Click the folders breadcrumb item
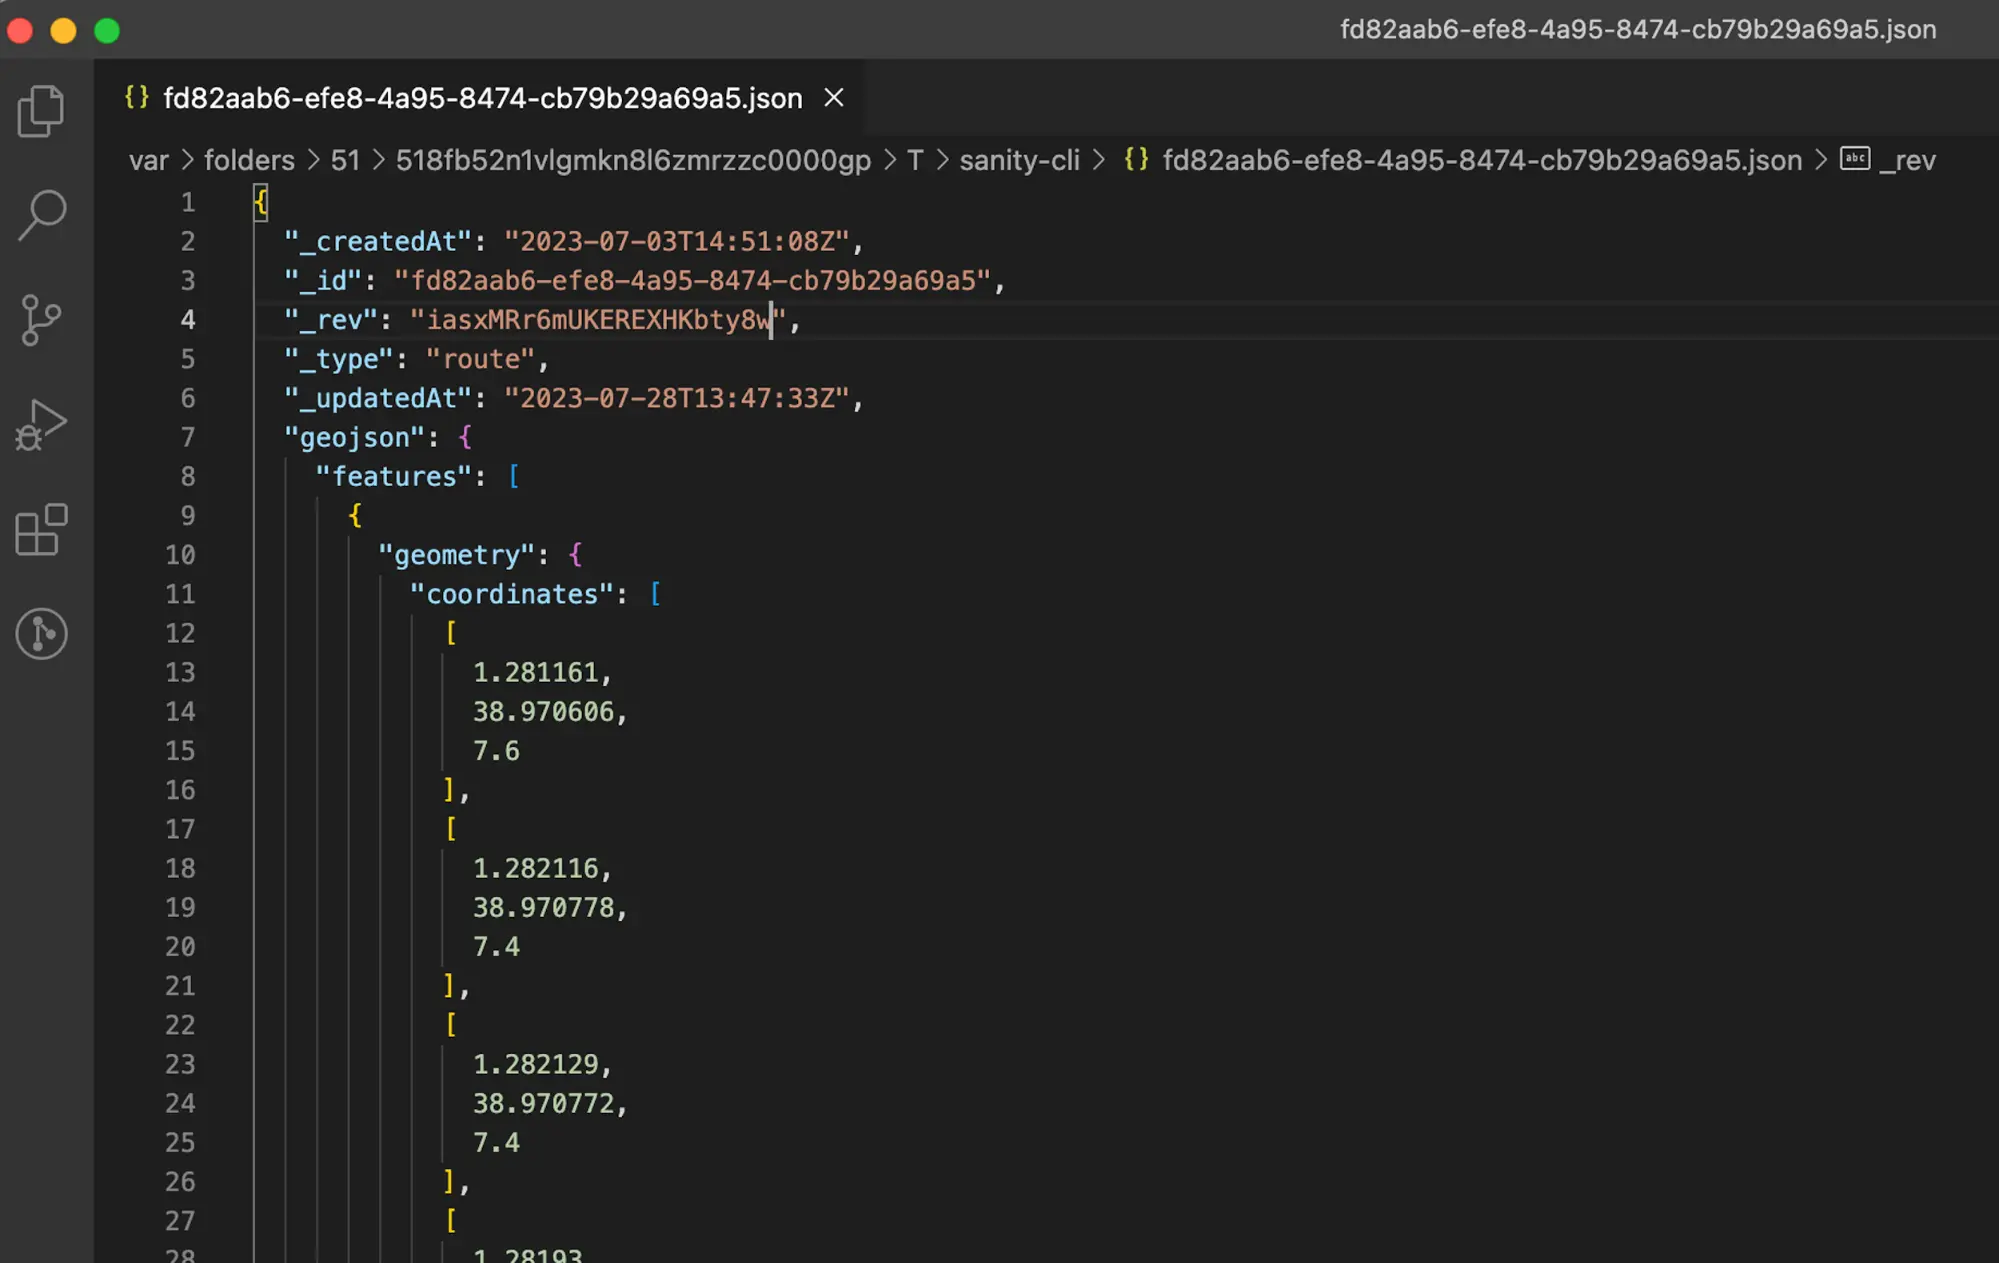Image resolution: width=1999 pixels, height=1263 pixels. pyautogui.click(x=248, y=159)
